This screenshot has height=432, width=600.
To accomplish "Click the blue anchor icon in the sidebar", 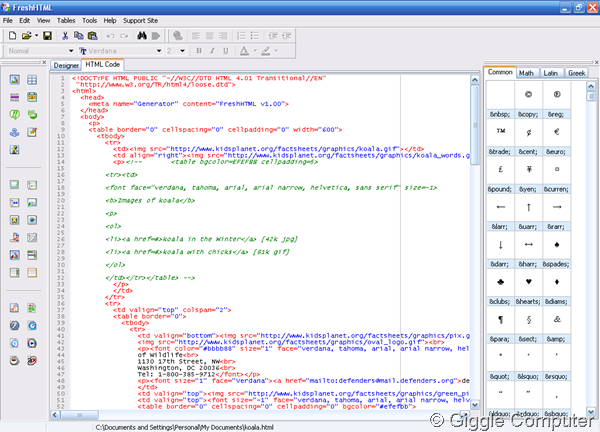I will [x=15, y=132].
